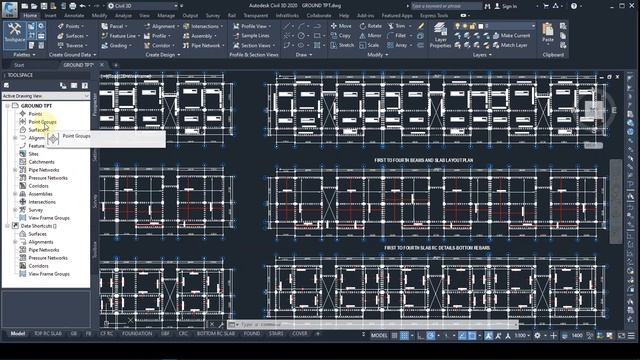Select the Mirror tool in Modify panel
This screenshot has width=640, height=360.
tap(371, 36)
